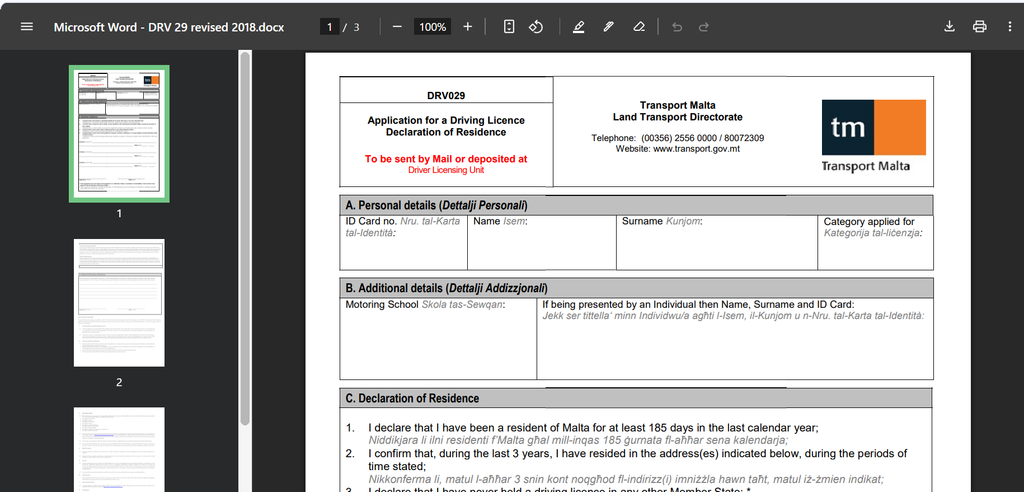Zoom out with the minus button
This screenshot has width=1024, height=492.
(397, 27)
